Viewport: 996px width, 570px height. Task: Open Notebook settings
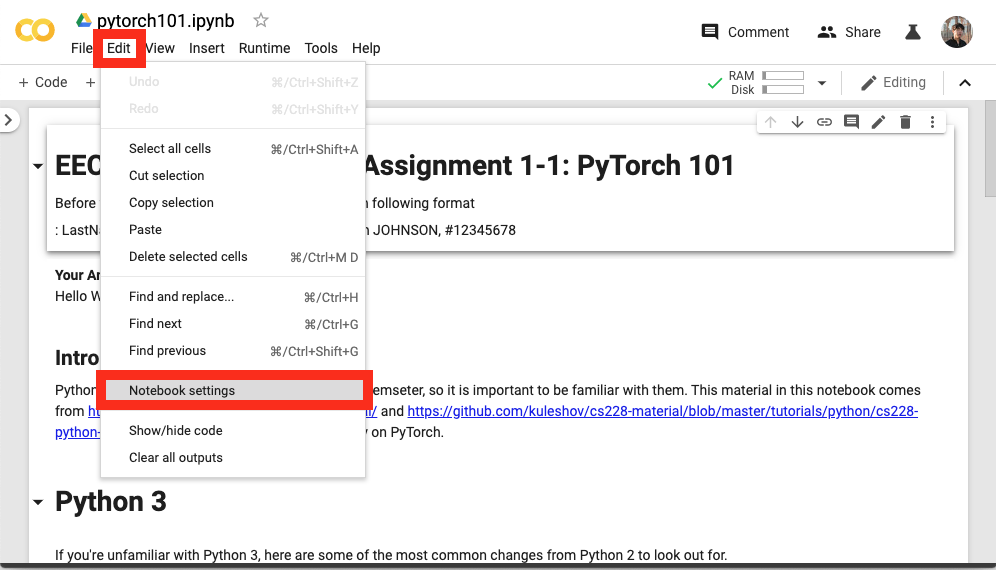point(234,390)
